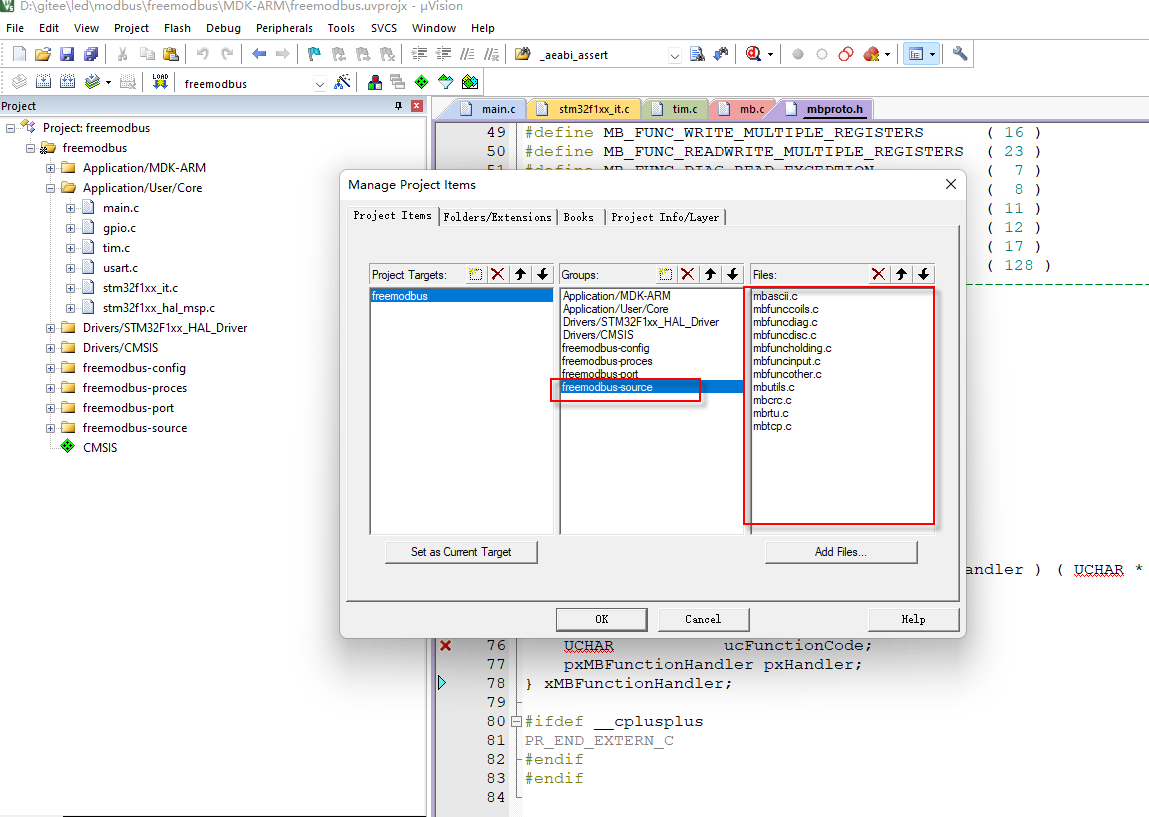1149x817 pixels.
Task: Navigate back to previous location
Action: [259, 54]
